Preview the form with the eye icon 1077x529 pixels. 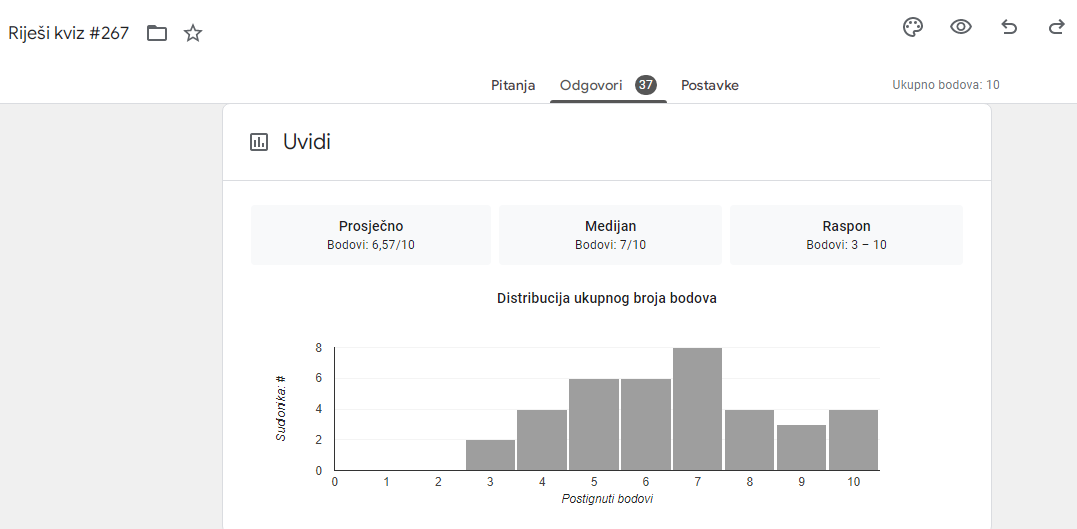[x=960, y=27]
